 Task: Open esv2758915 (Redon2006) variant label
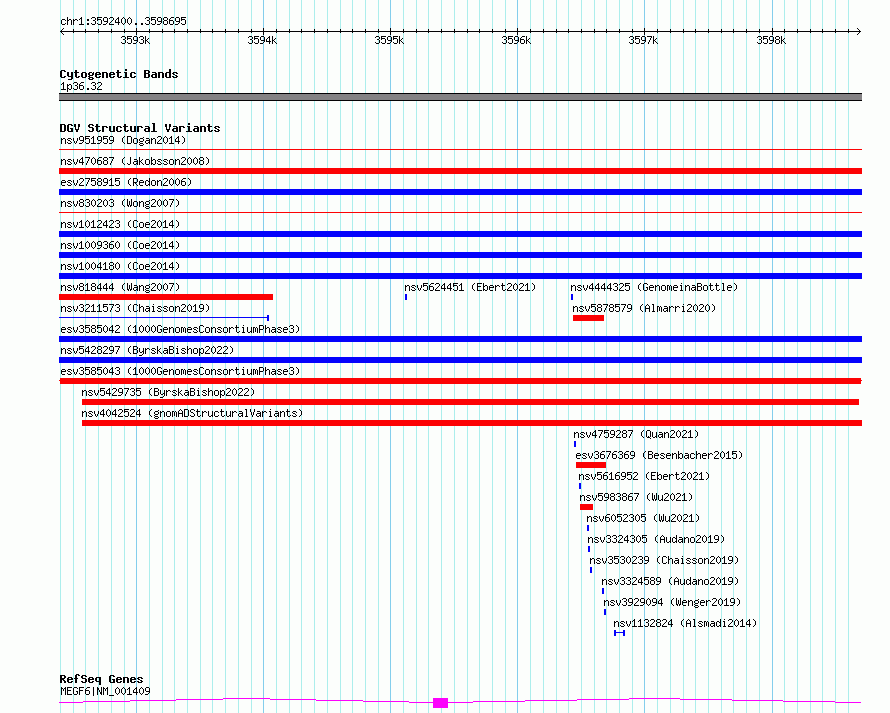point(126,182)
